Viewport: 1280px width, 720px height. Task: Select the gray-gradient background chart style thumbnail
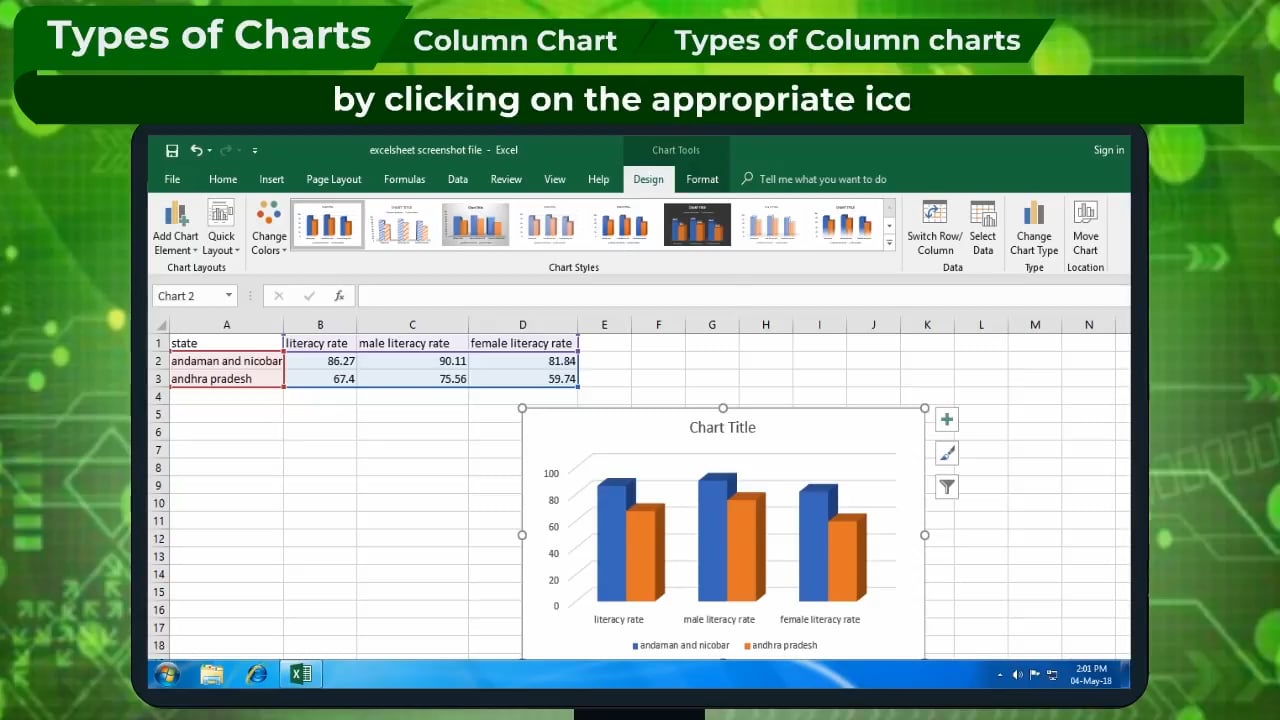475,224
